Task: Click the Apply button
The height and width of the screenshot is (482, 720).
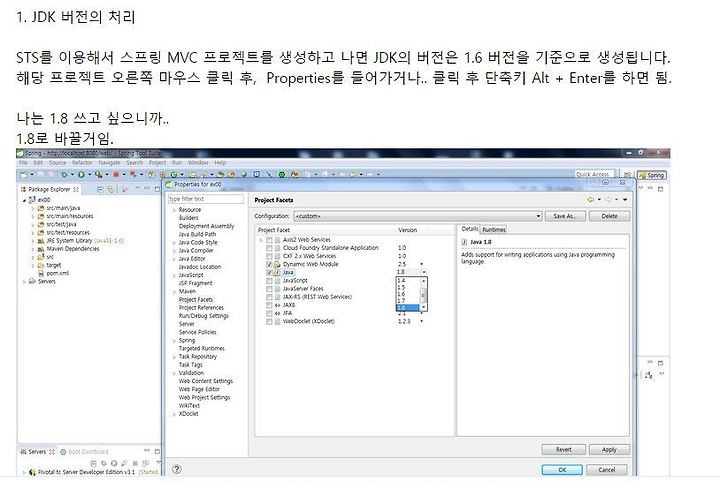Action: click(609, 450)
